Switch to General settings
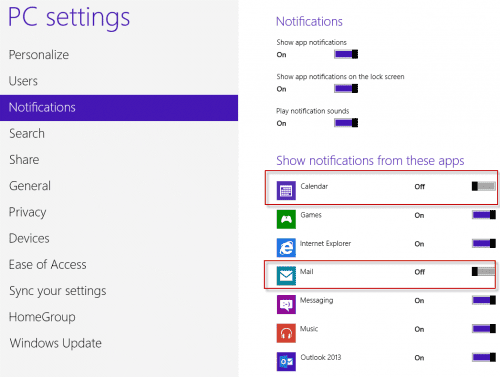Screen dimensions: 500x377 119,186
